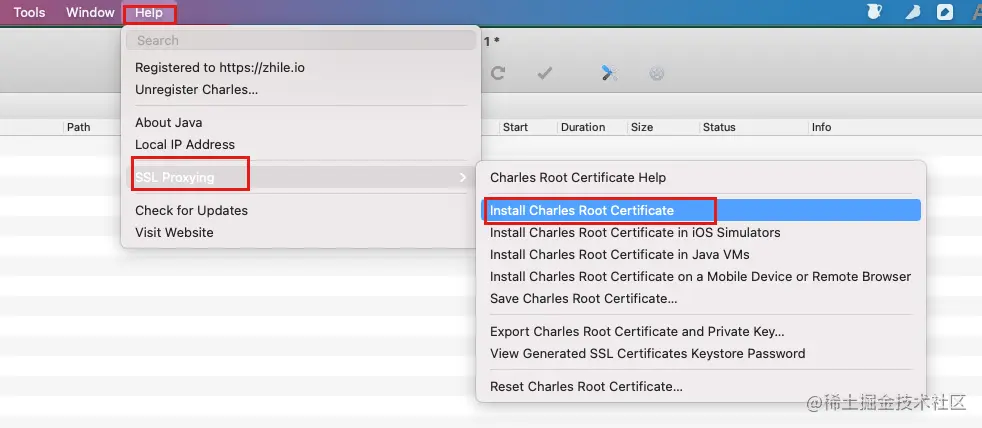982x428 pixels.
Task: Choose Visit Website
Action: tap(301, 232)
